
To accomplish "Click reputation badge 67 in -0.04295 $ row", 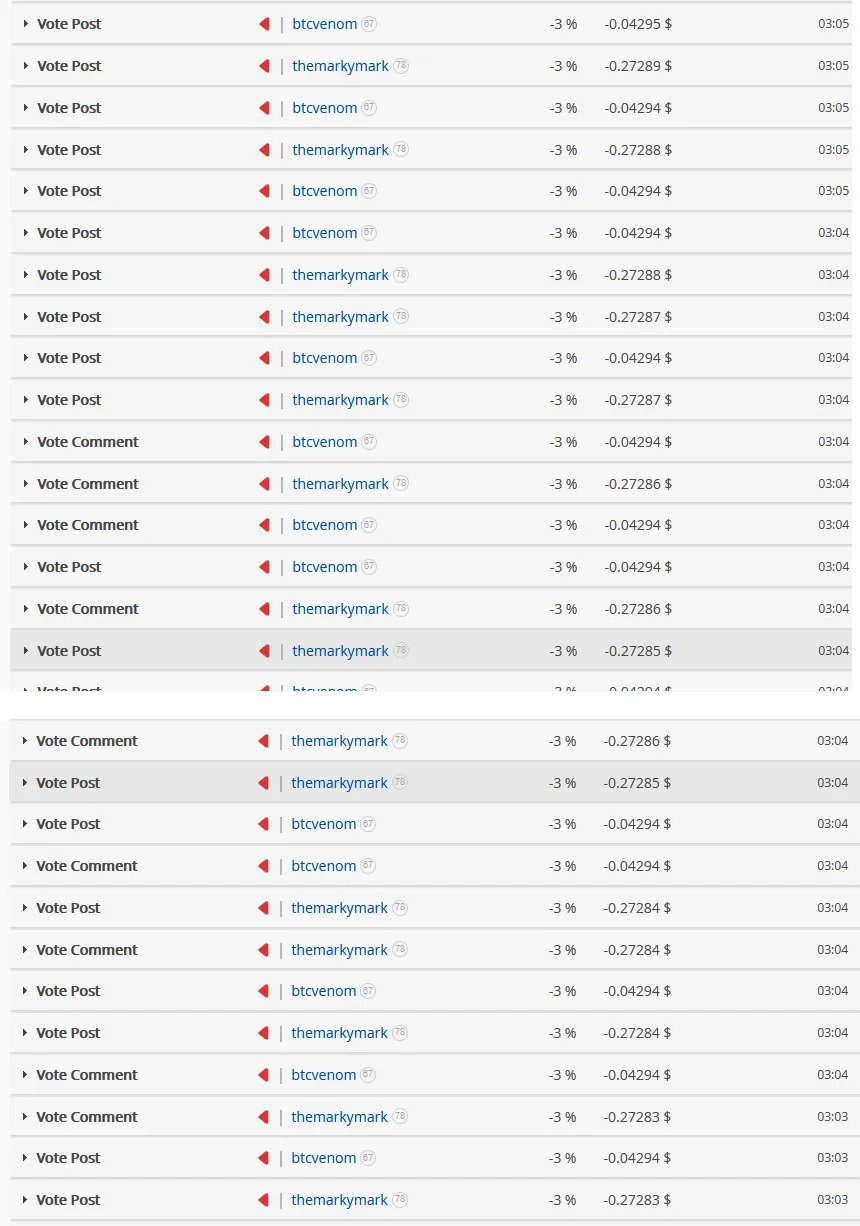I will point(369,24).
